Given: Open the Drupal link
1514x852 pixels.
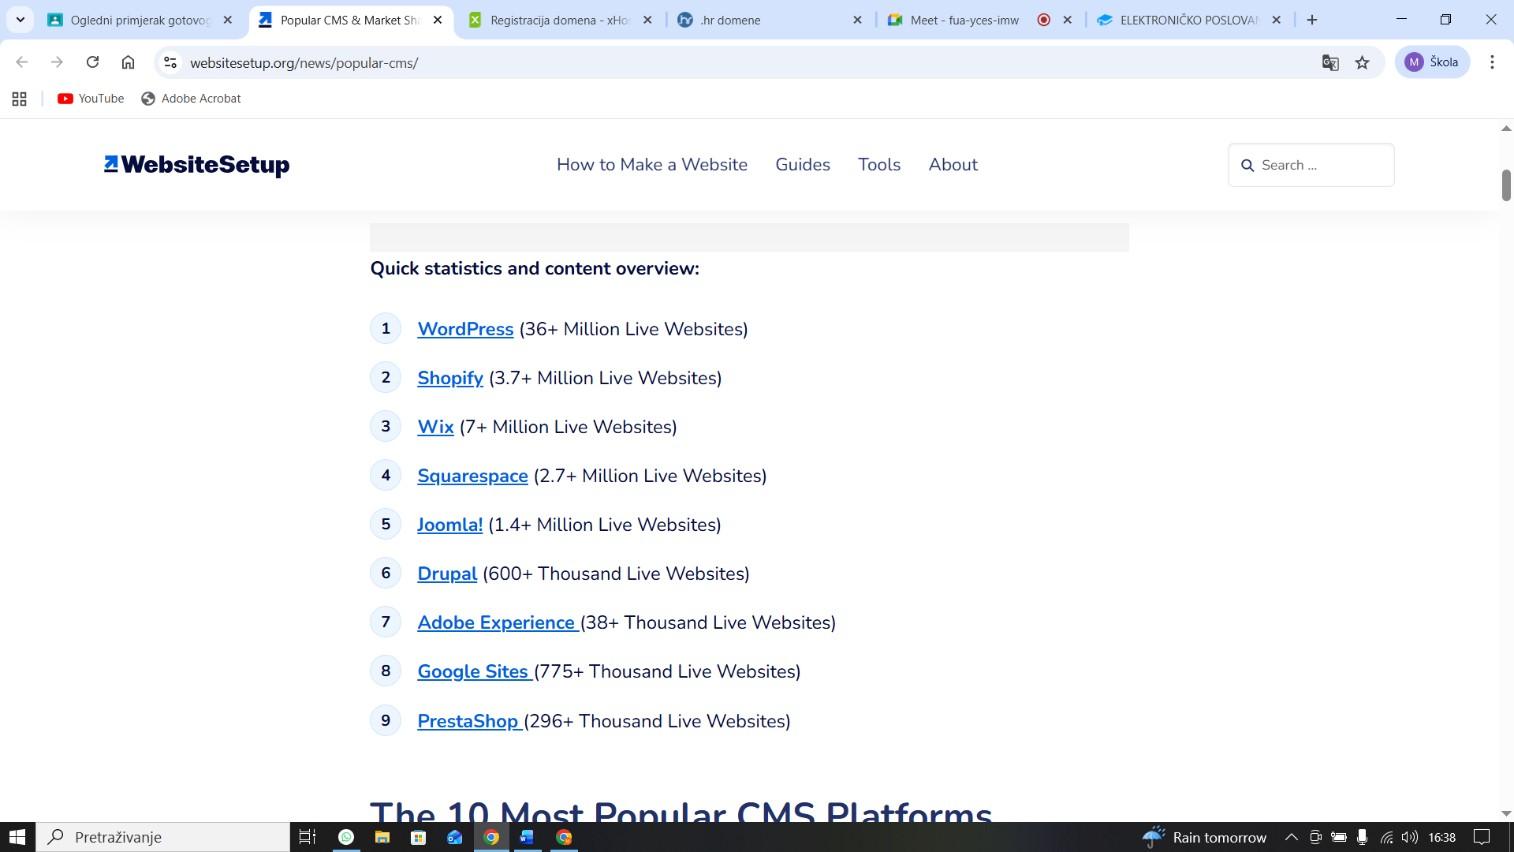Looking at the screenshot, I should (447, 574).
